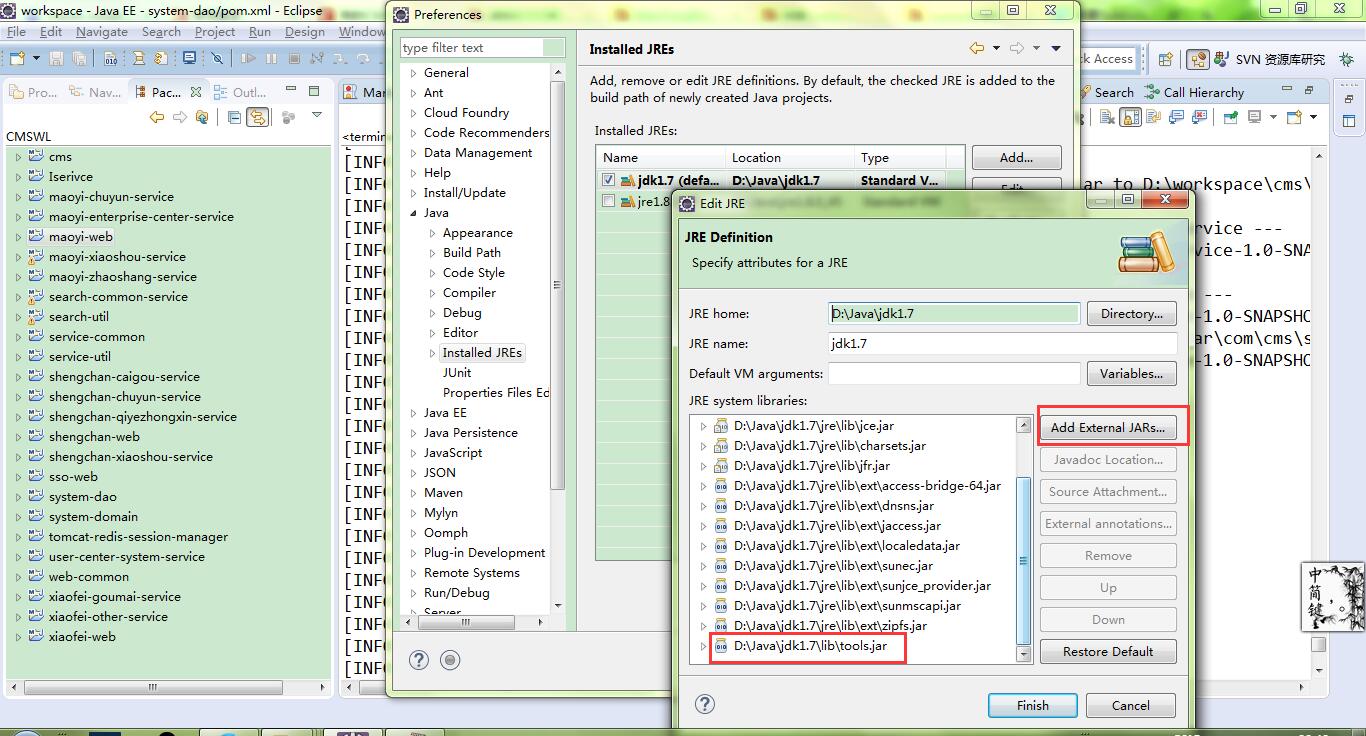Click the Preferences forward navigation arrow
Viewport: 1366px width, 736px height.
click(x=1017, y=48)
